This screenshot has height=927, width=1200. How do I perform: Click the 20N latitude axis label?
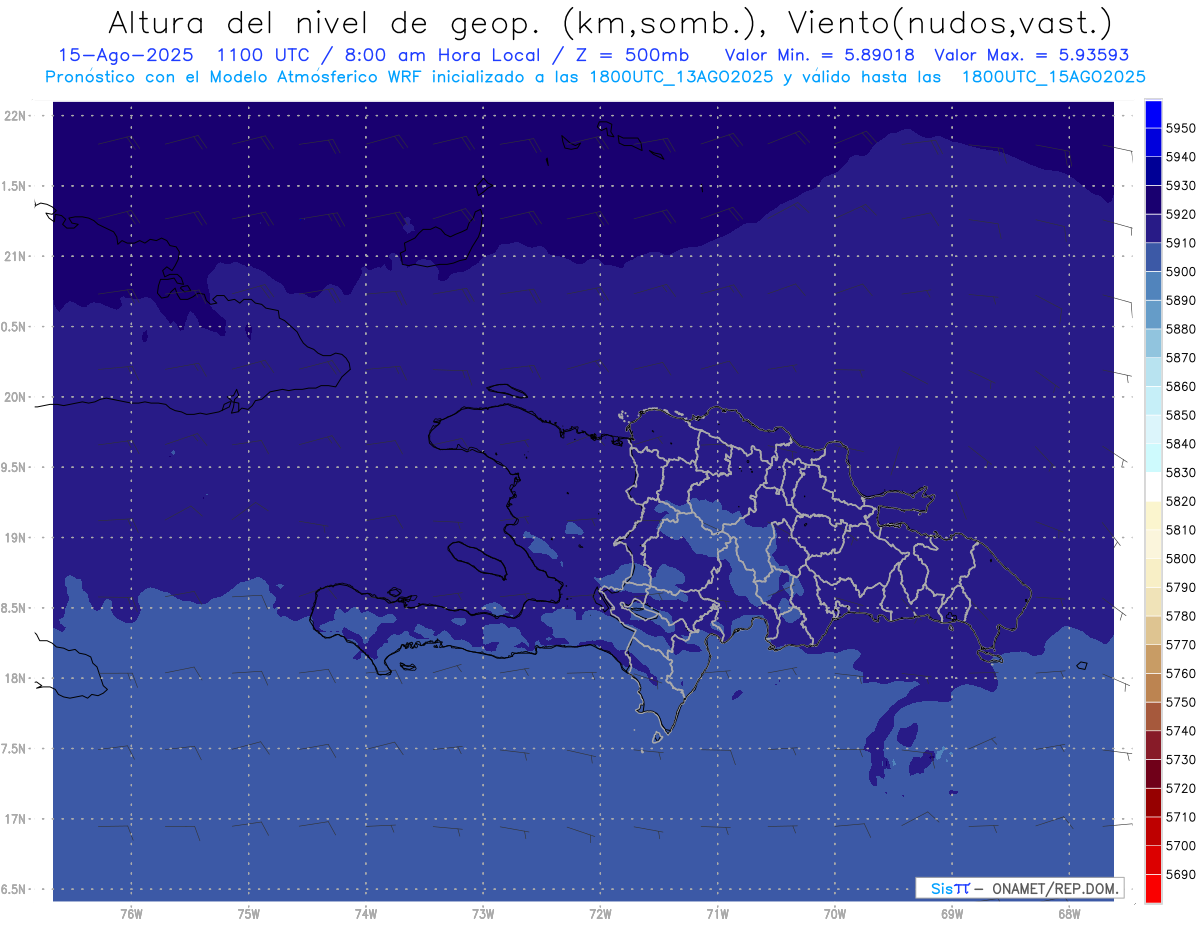17,397
